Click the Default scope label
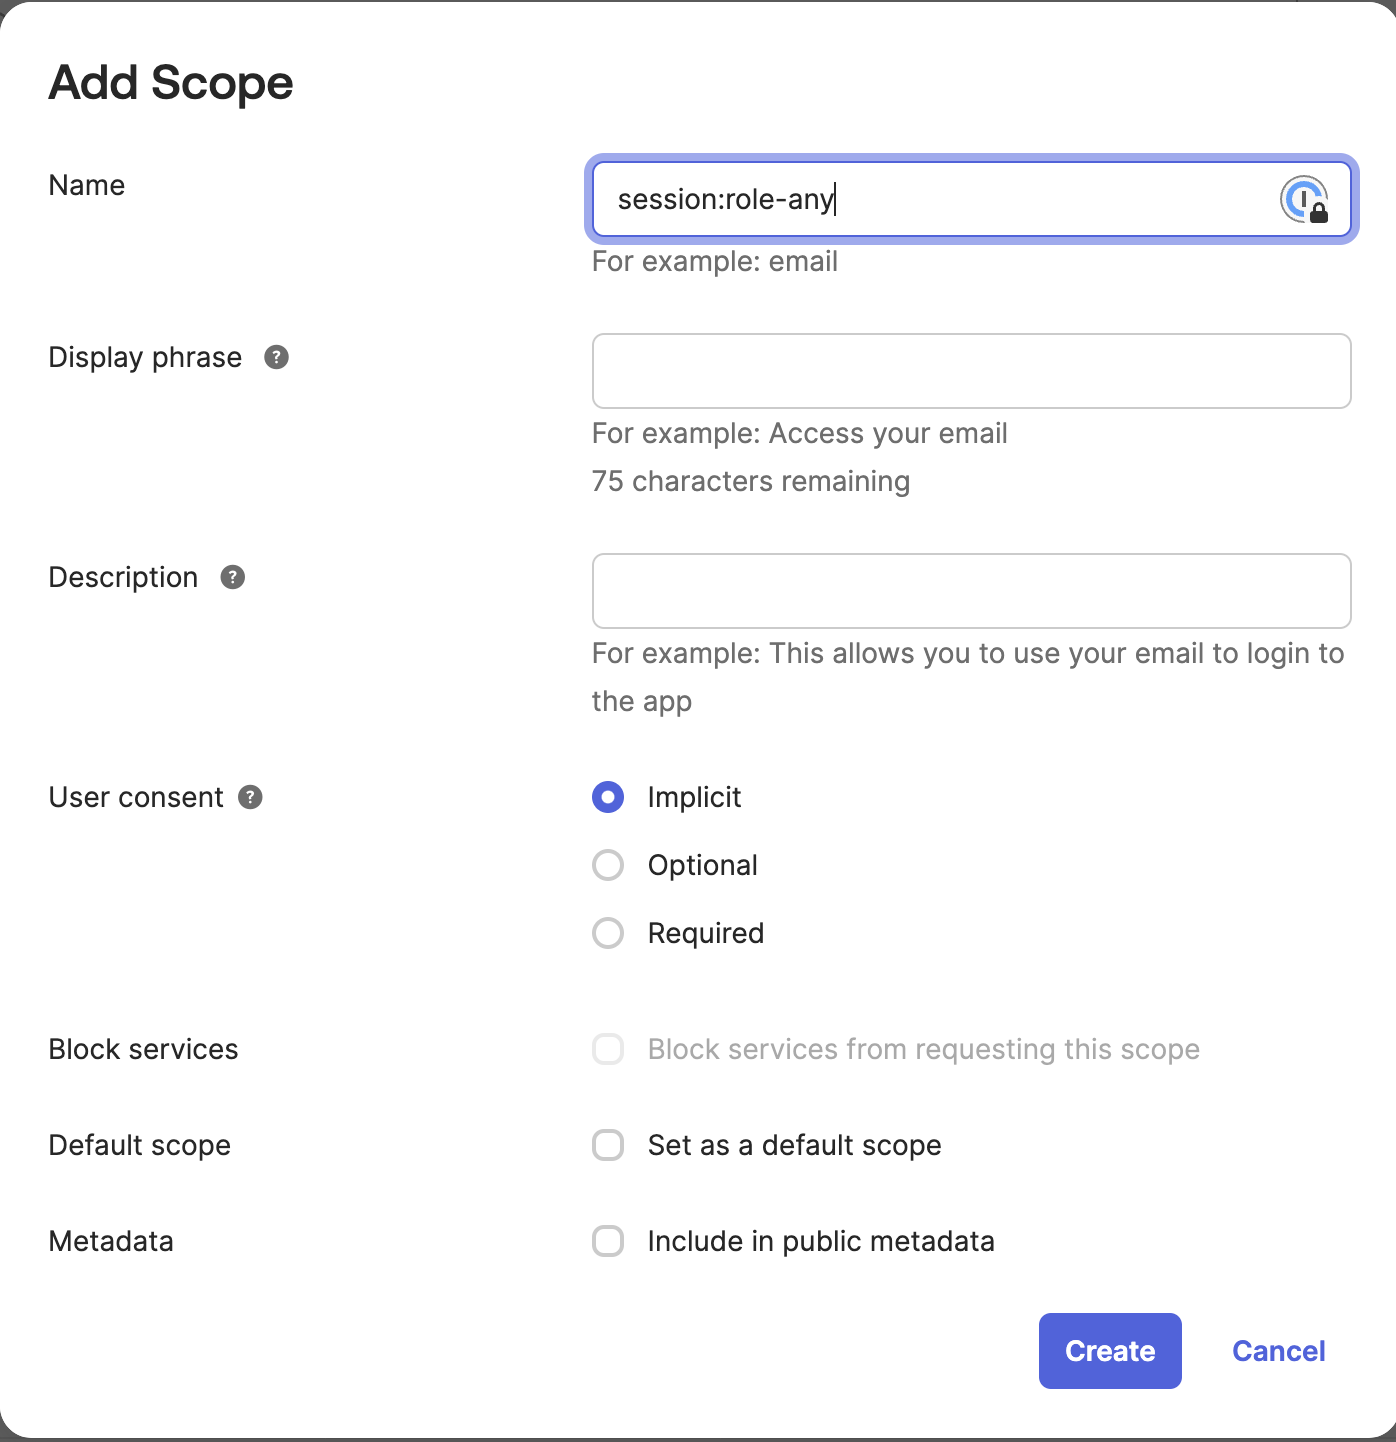This screenshot has height=1442, width=1396. coord(139,1145)
